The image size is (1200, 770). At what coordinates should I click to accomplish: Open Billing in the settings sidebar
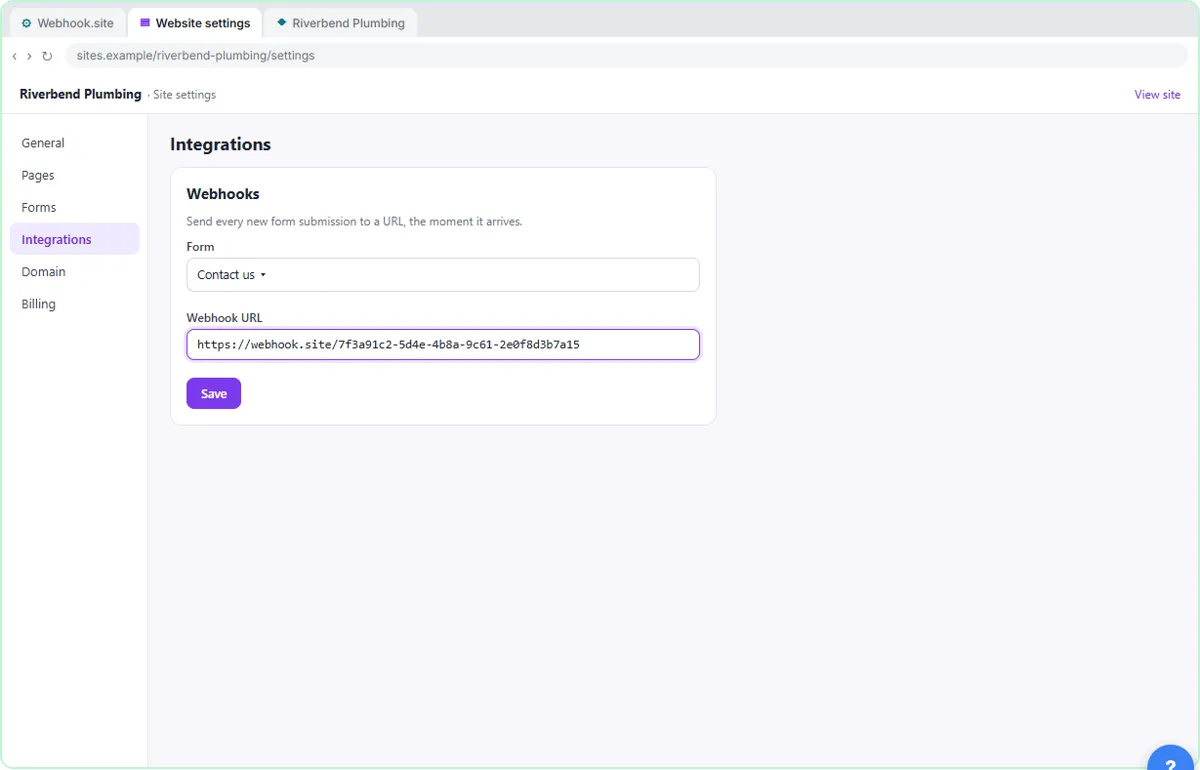(x=74, y=303)
